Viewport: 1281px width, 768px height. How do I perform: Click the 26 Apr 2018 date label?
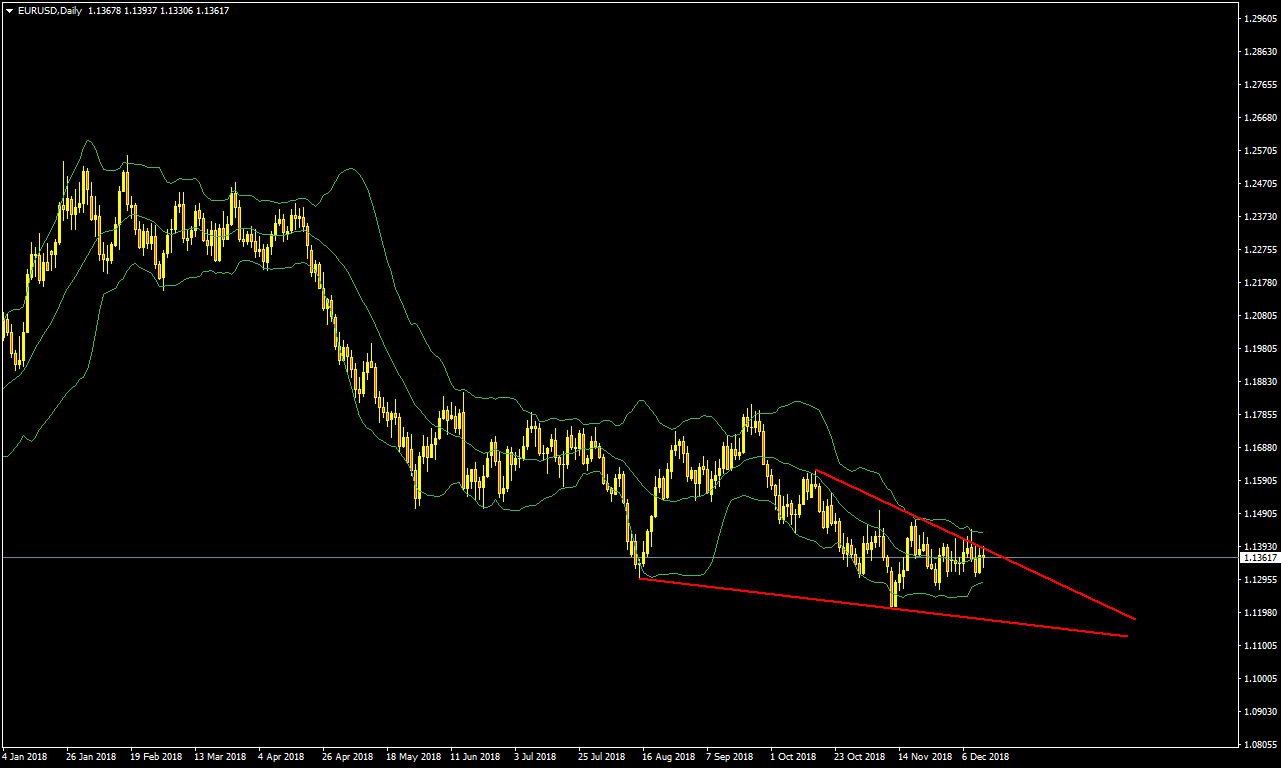pos(347,757)
